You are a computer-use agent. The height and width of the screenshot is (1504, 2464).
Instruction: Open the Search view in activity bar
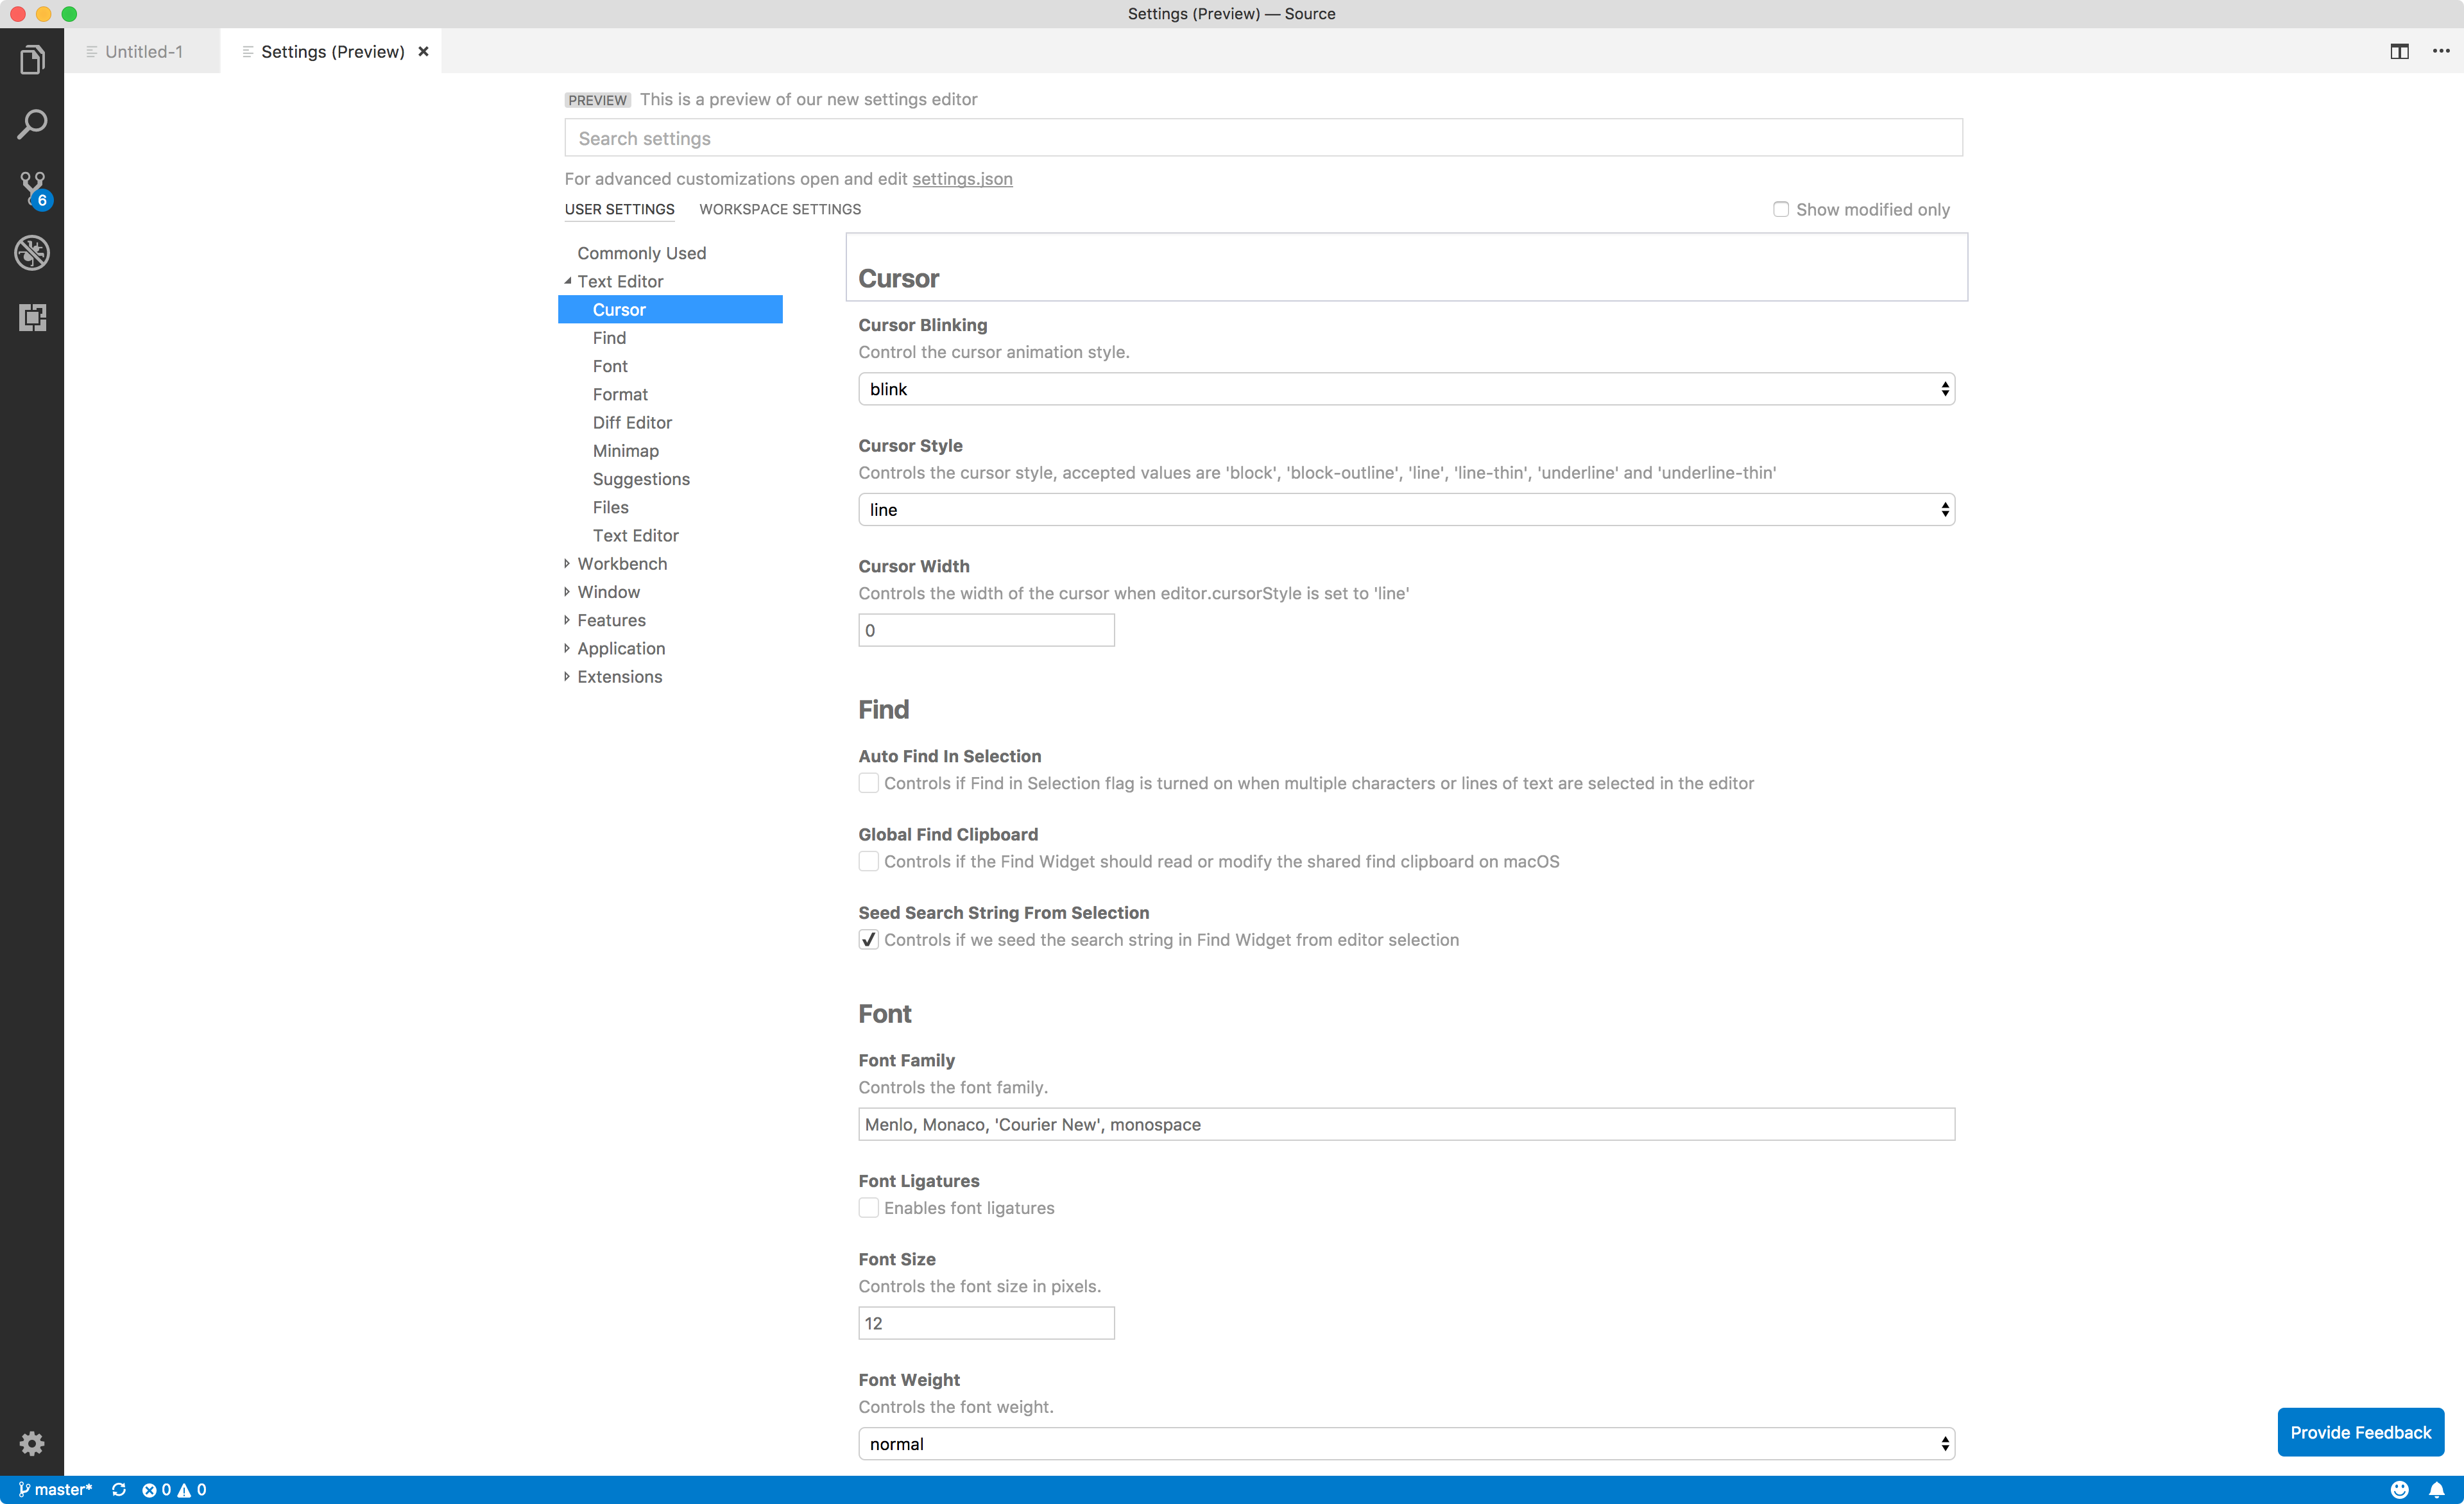click(32, 124)
